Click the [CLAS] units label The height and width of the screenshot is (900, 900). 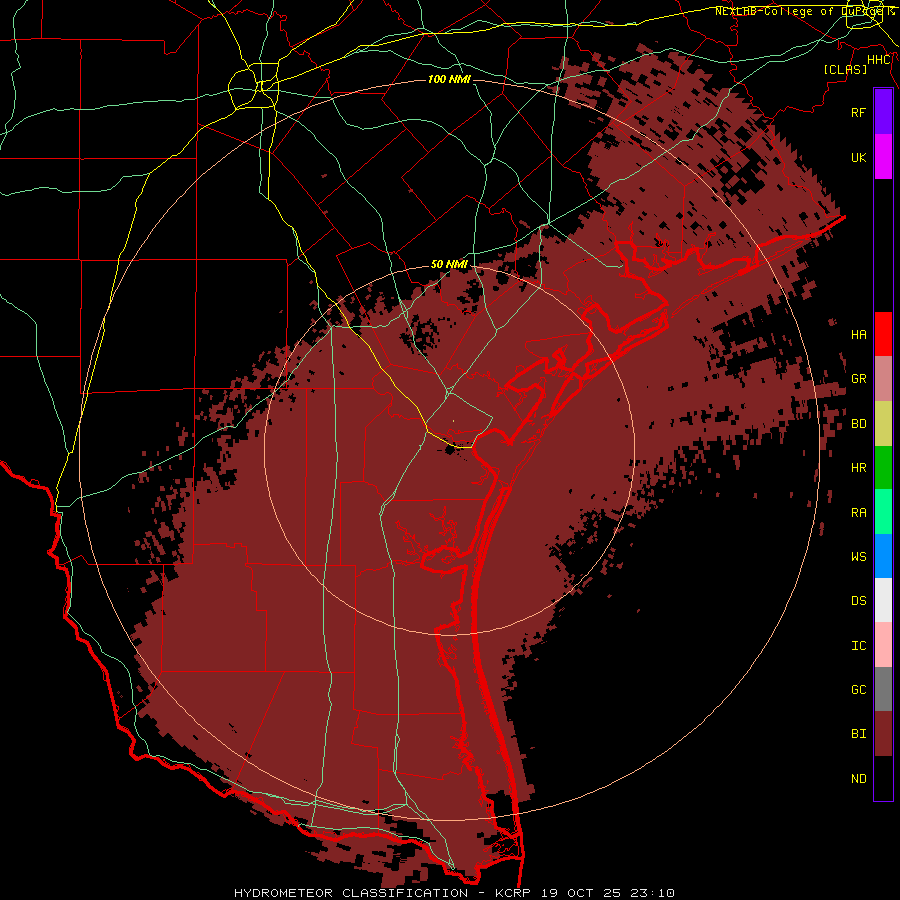pos(845,69)
